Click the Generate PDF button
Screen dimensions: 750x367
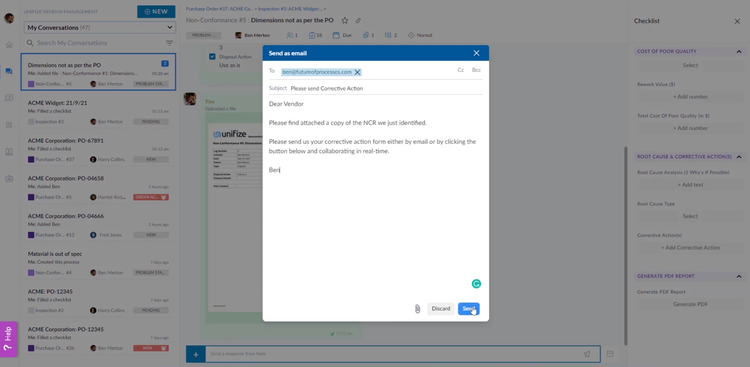click(x=690, y=304)
